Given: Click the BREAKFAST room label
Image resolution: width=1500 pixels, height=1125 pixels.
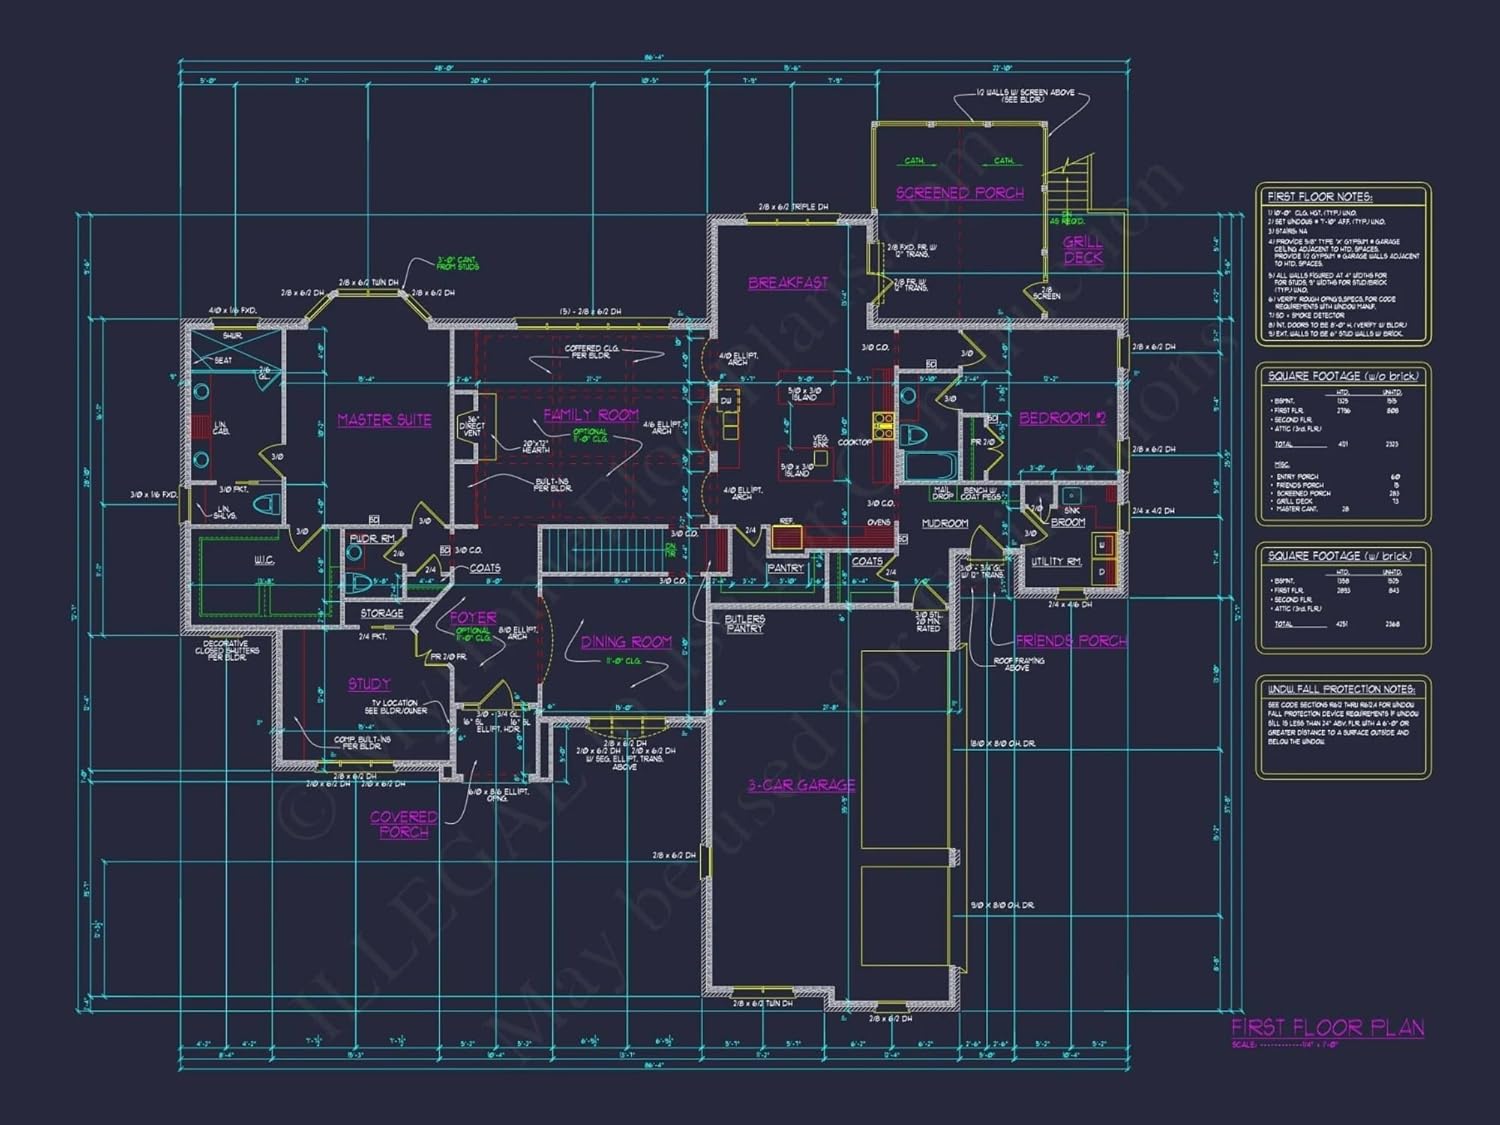Looking at the screenshot, I should [x=787, y=283].
